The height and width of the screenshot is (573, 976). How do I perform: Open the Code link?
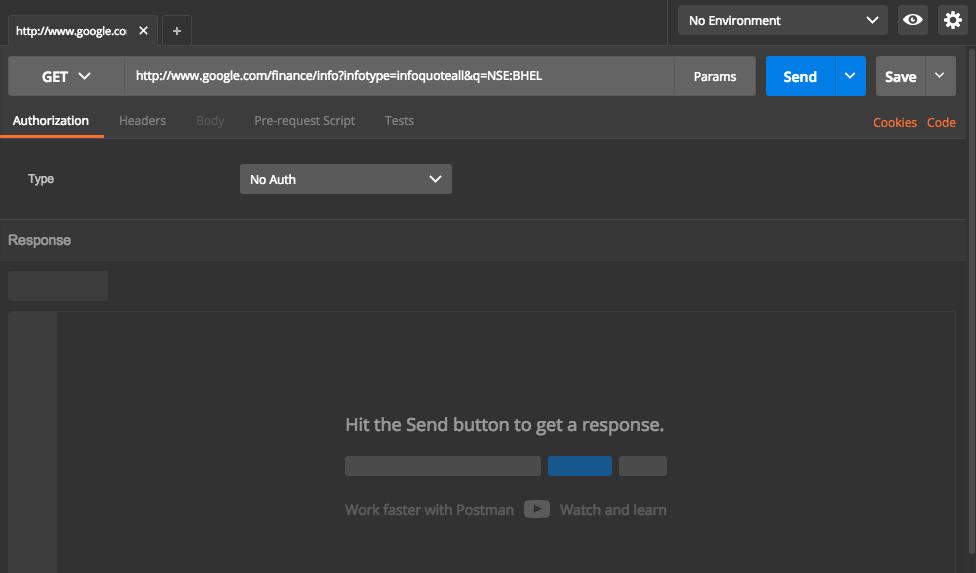coord(941,123)
